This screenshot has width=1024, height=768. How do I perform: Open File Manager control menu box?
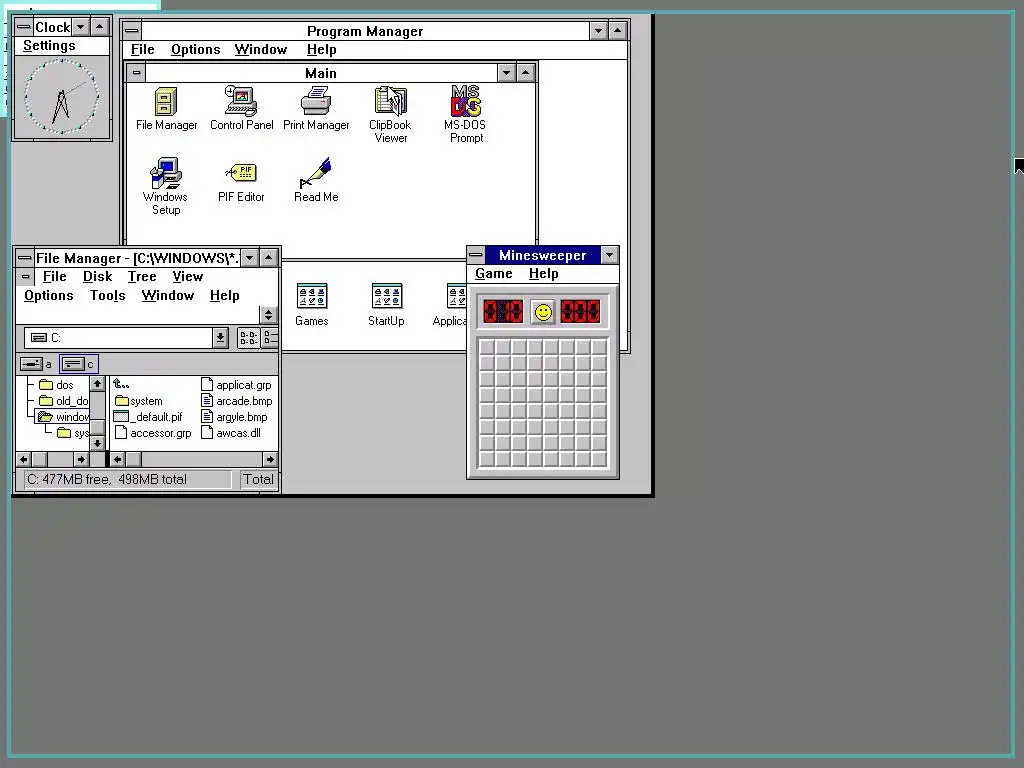25,257
